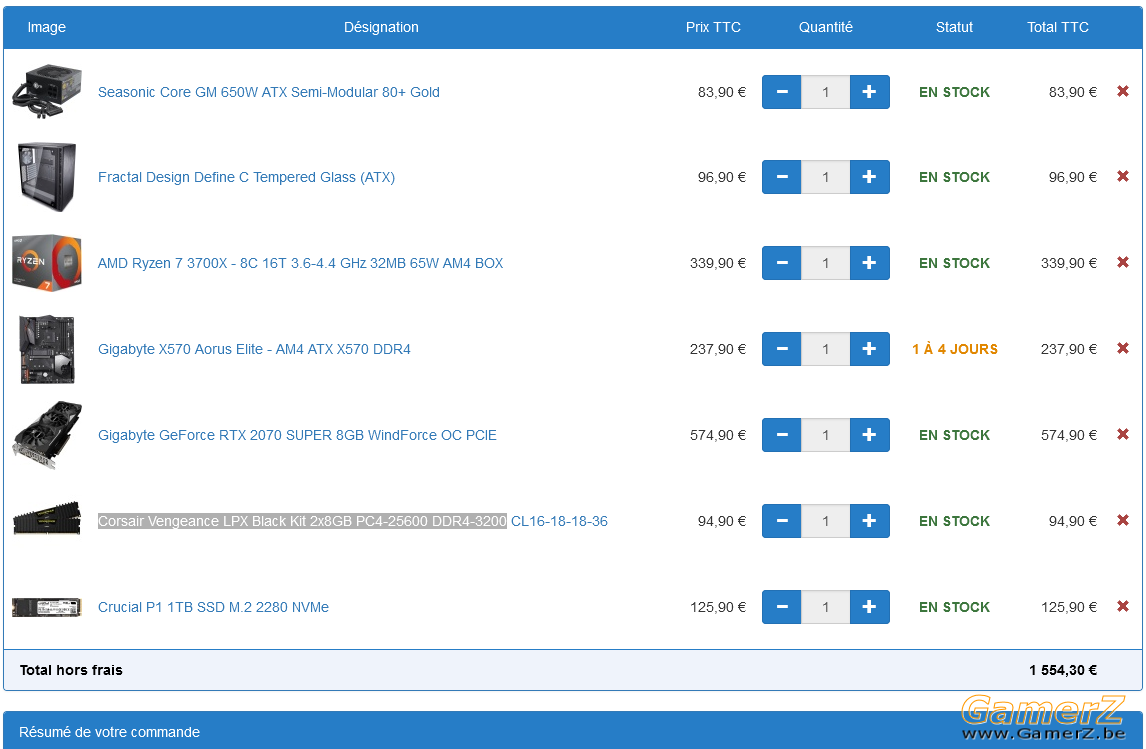Decrease Corsair Vengeance LPX quantity
The image size is (1146, 749).
click(781, 521)
